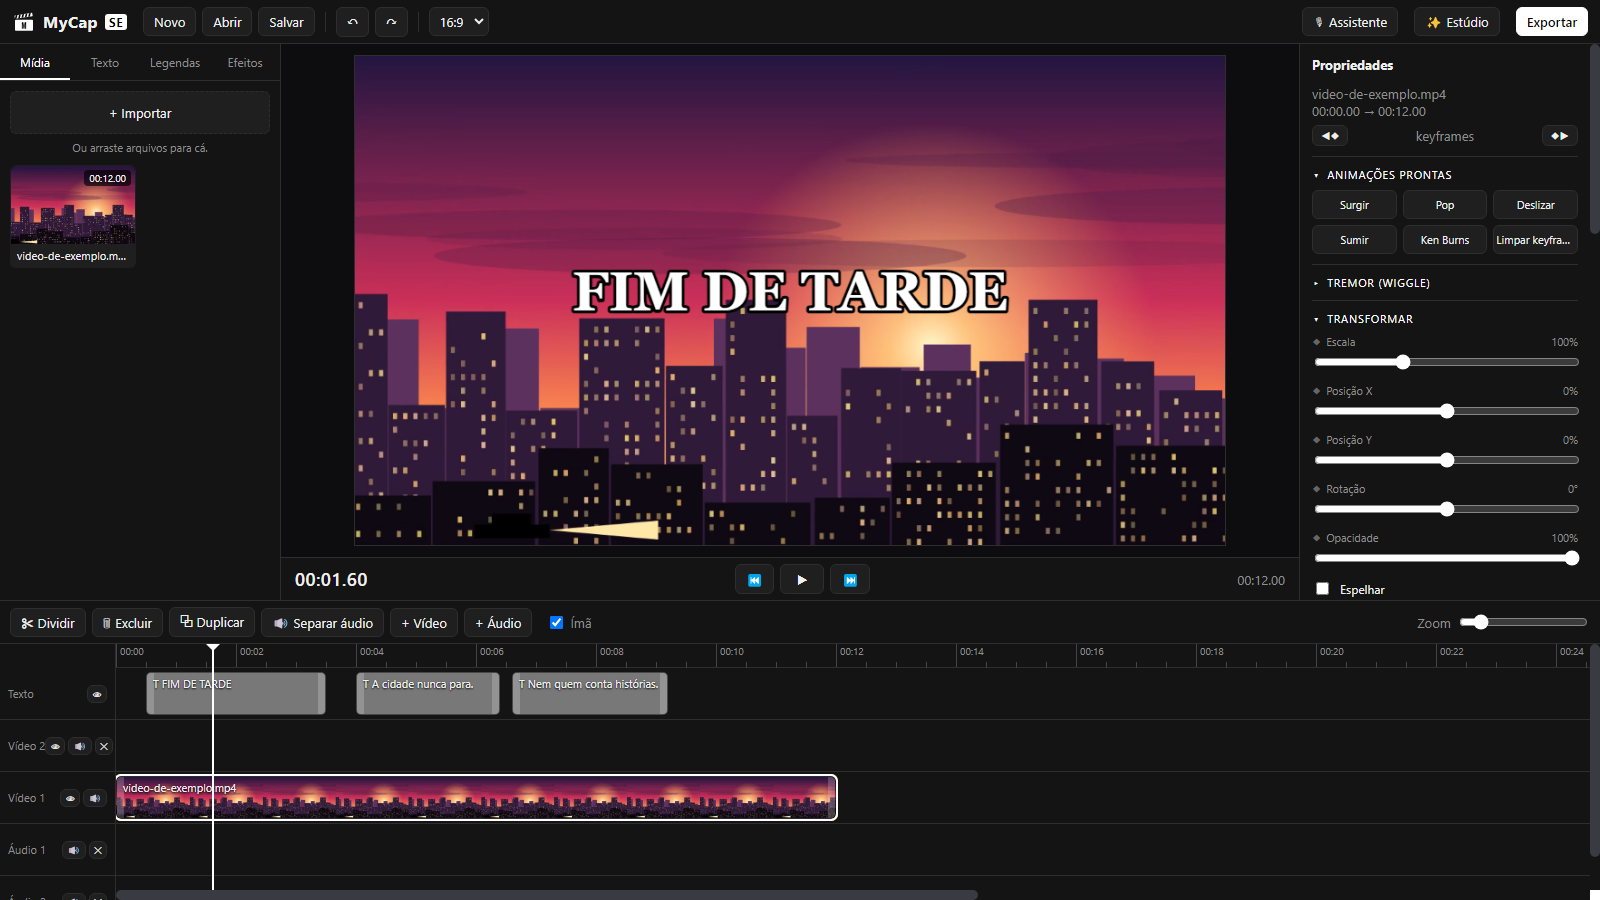The image size is (1600, 900).
Task: Open the Assistente panel
Action: (x=1350, y=22)
